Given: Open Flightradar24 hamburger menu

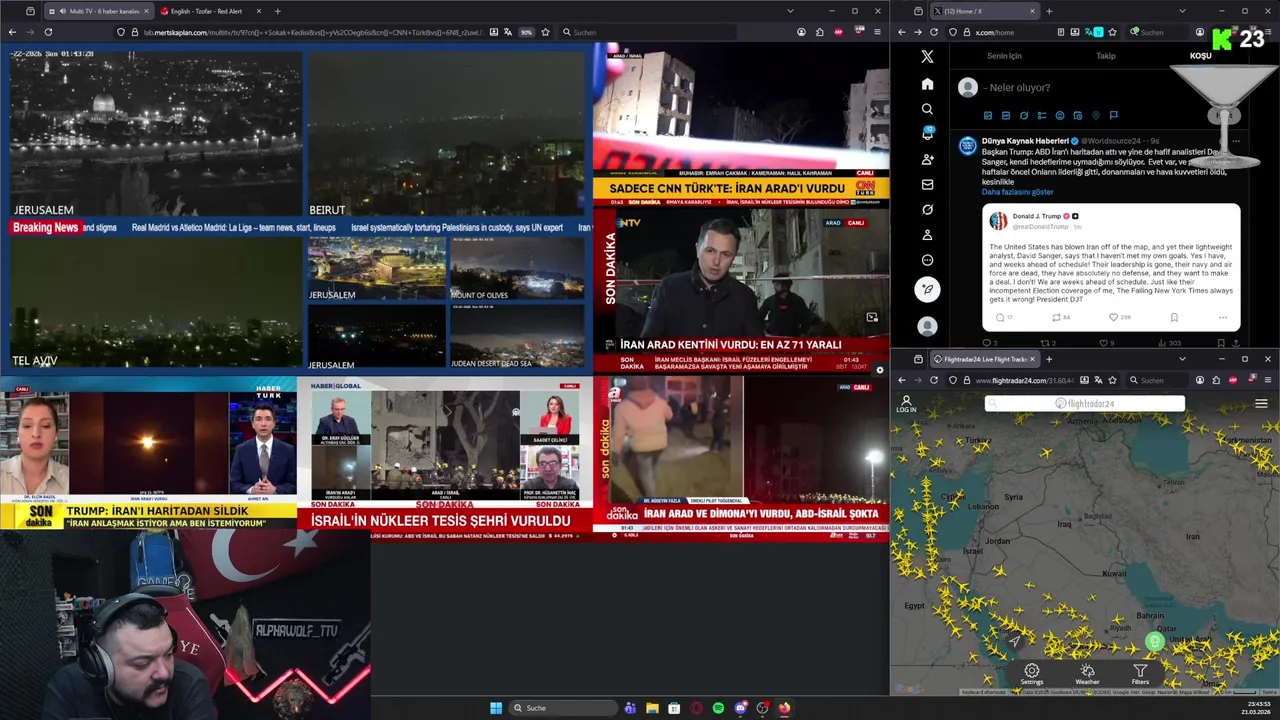Looking at the screenshot, I should click(x=1261, y=404).
